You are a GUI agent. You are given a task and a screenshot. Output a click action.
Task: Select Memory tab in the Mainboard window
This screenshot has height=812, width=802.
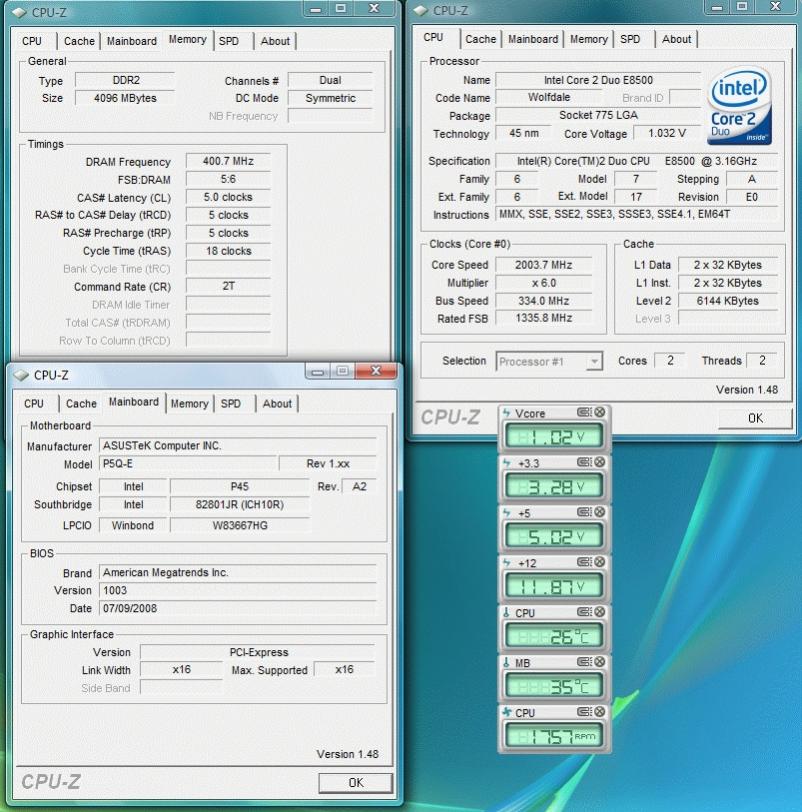tap(189, 403)
